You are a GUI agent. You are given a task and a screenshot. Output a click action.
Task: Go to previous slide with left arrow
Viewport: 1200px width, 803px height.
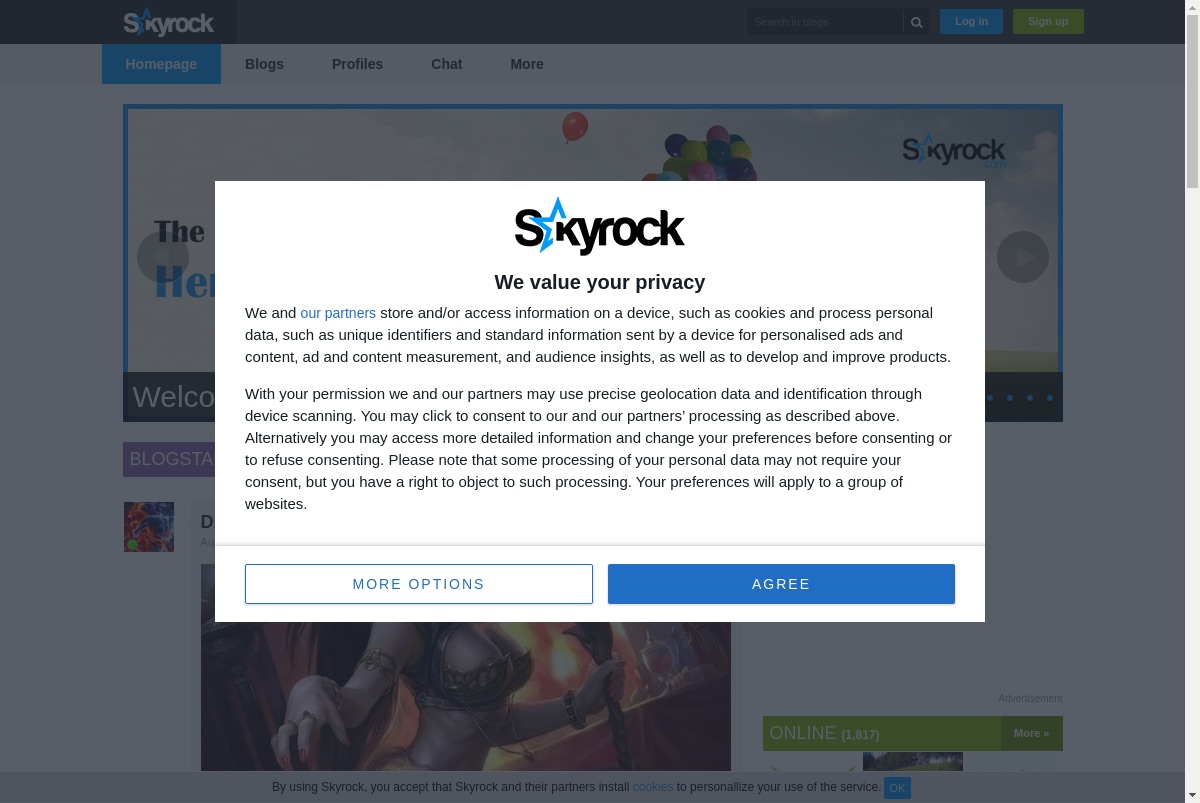(x=162, y=257)
